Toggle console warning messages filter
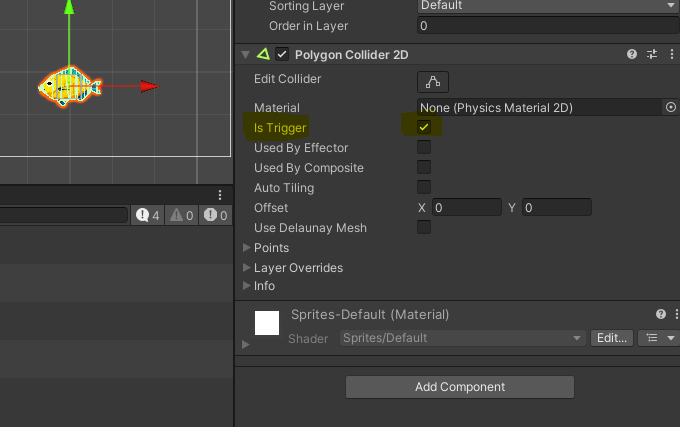This screenshot has height=427, width=680. point(182,215)
